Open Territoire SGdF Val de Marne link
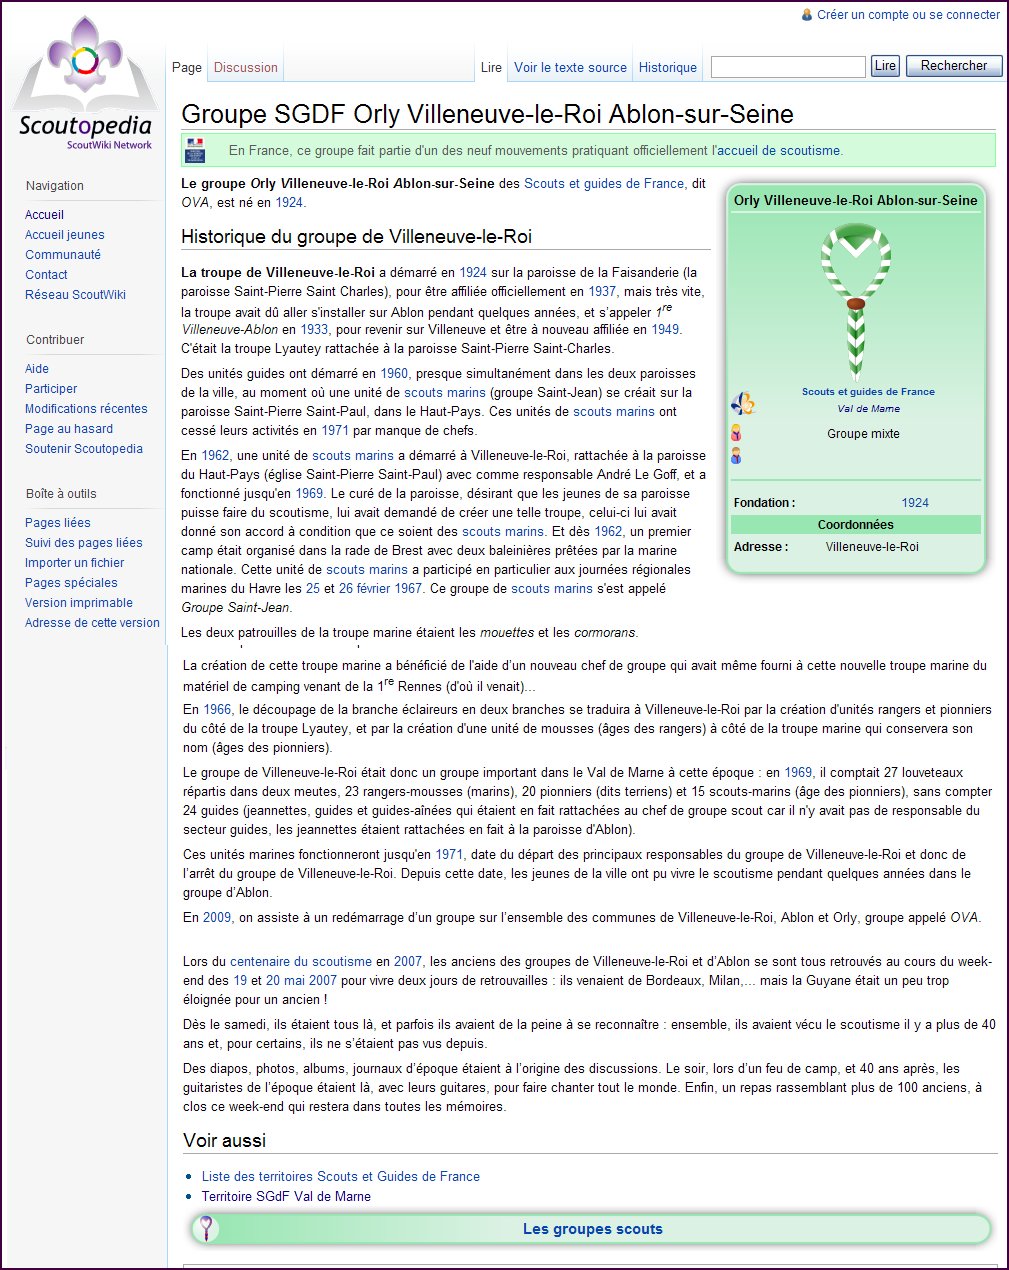The height and width of the screenshot is (1270, 1009). (x=286, y=1196)
